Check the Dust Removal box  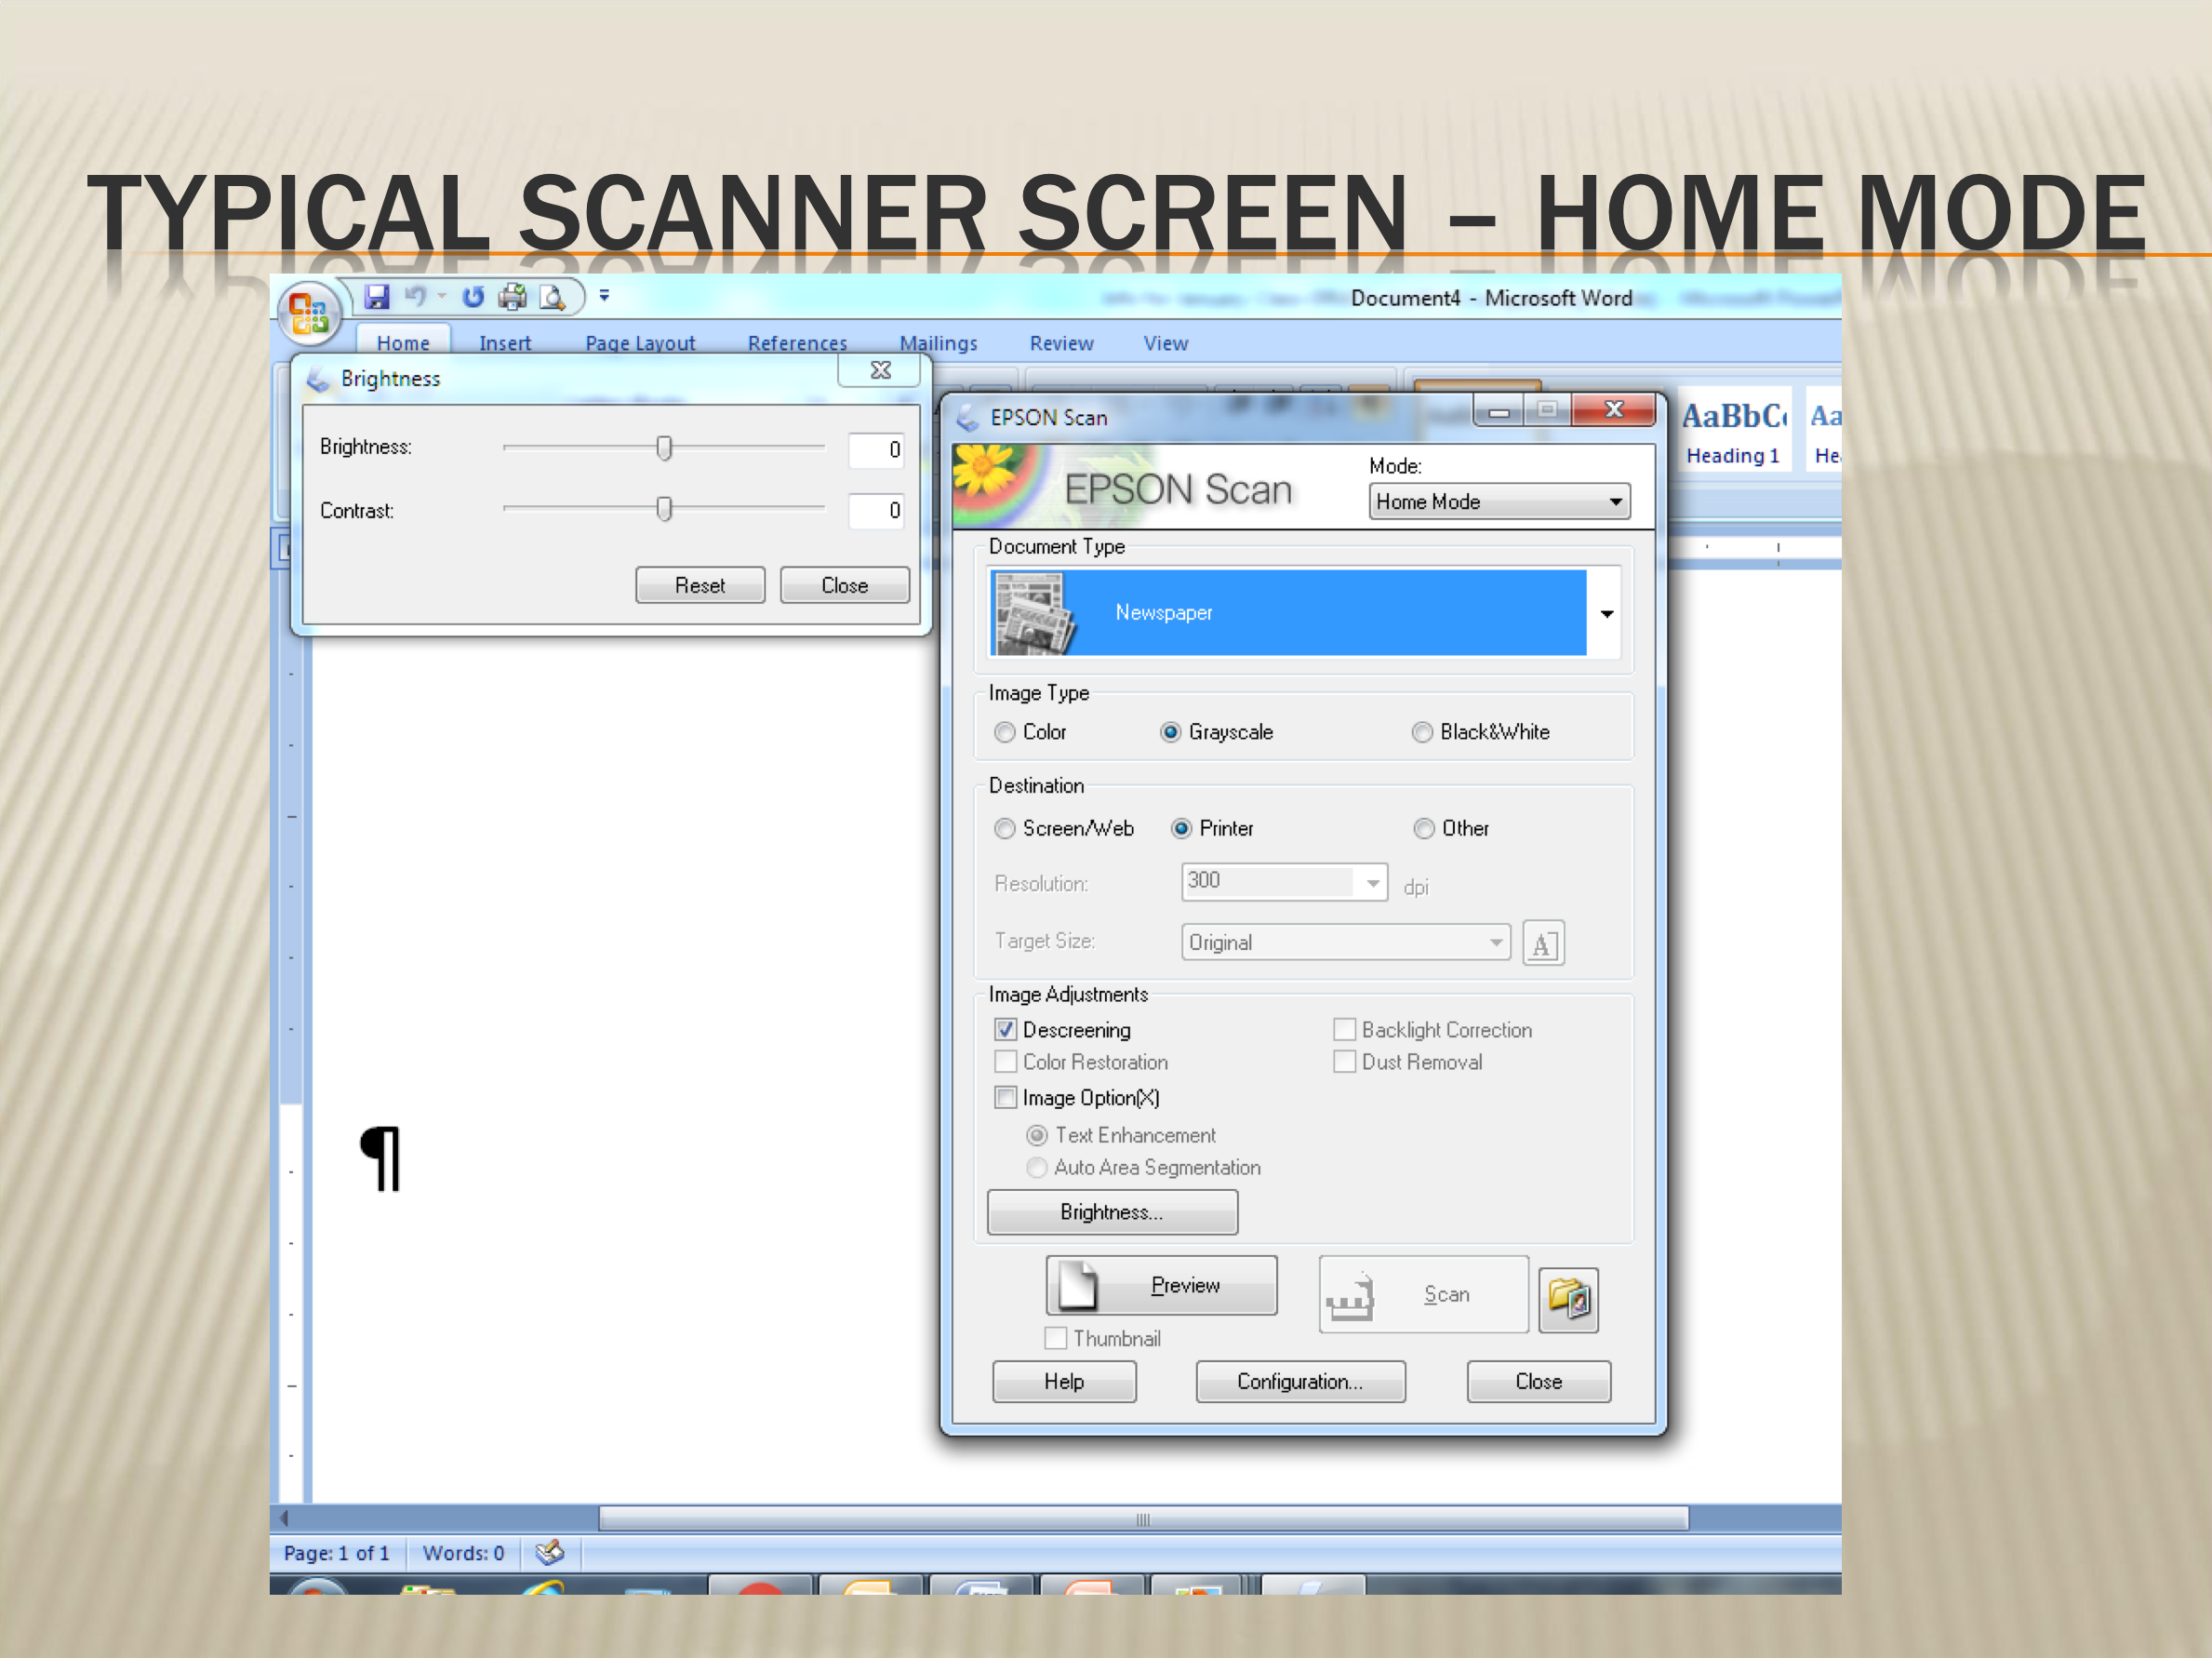(x=1345, y=1061)
